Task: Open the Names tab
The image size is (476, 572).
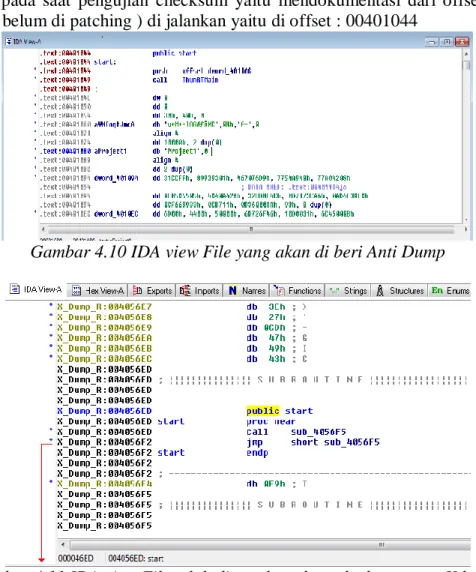Action: (x=246, y=291)
